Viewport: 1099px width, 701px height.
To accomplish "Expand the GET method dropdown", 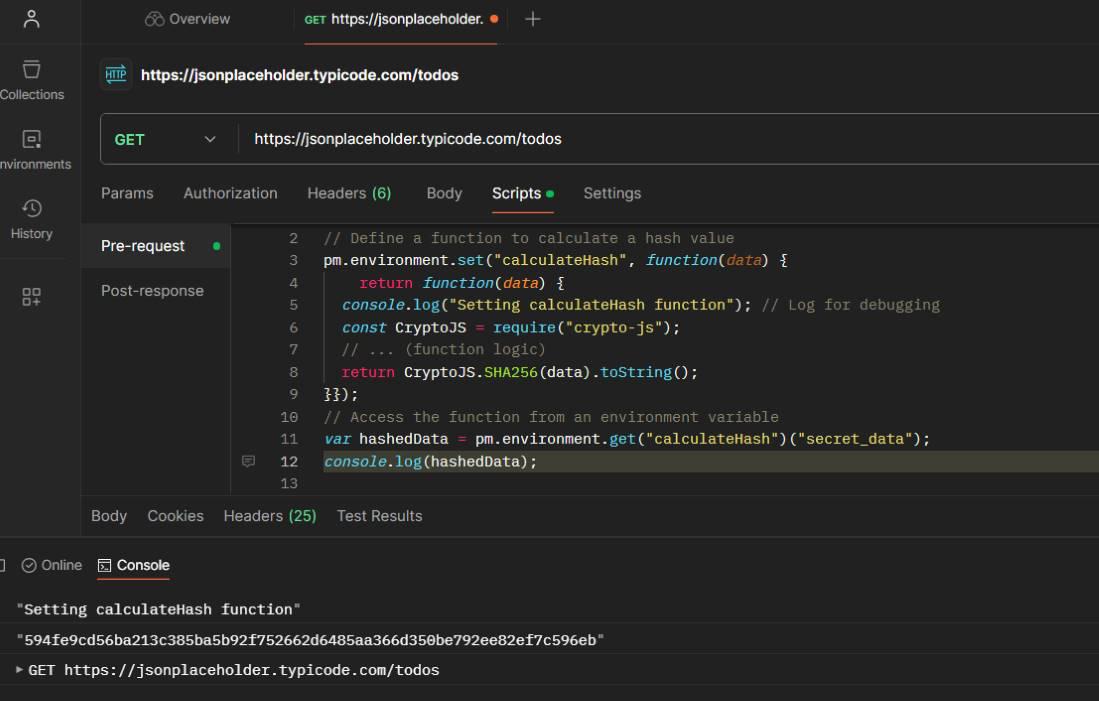I will coord(168,139).
